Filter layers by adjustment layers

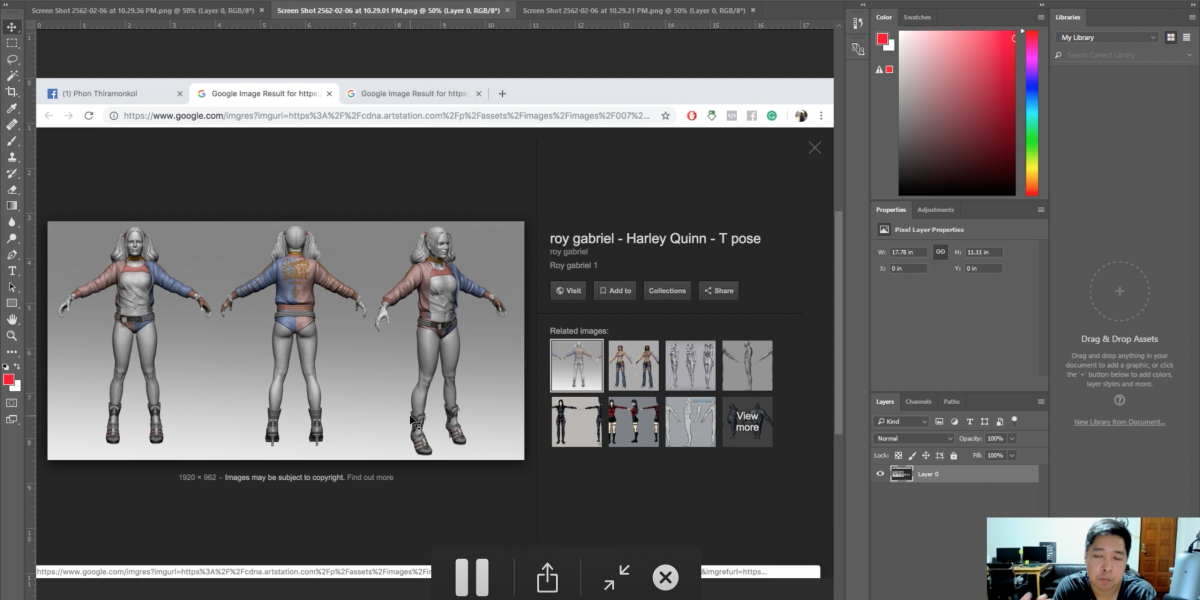click(955, 422)
